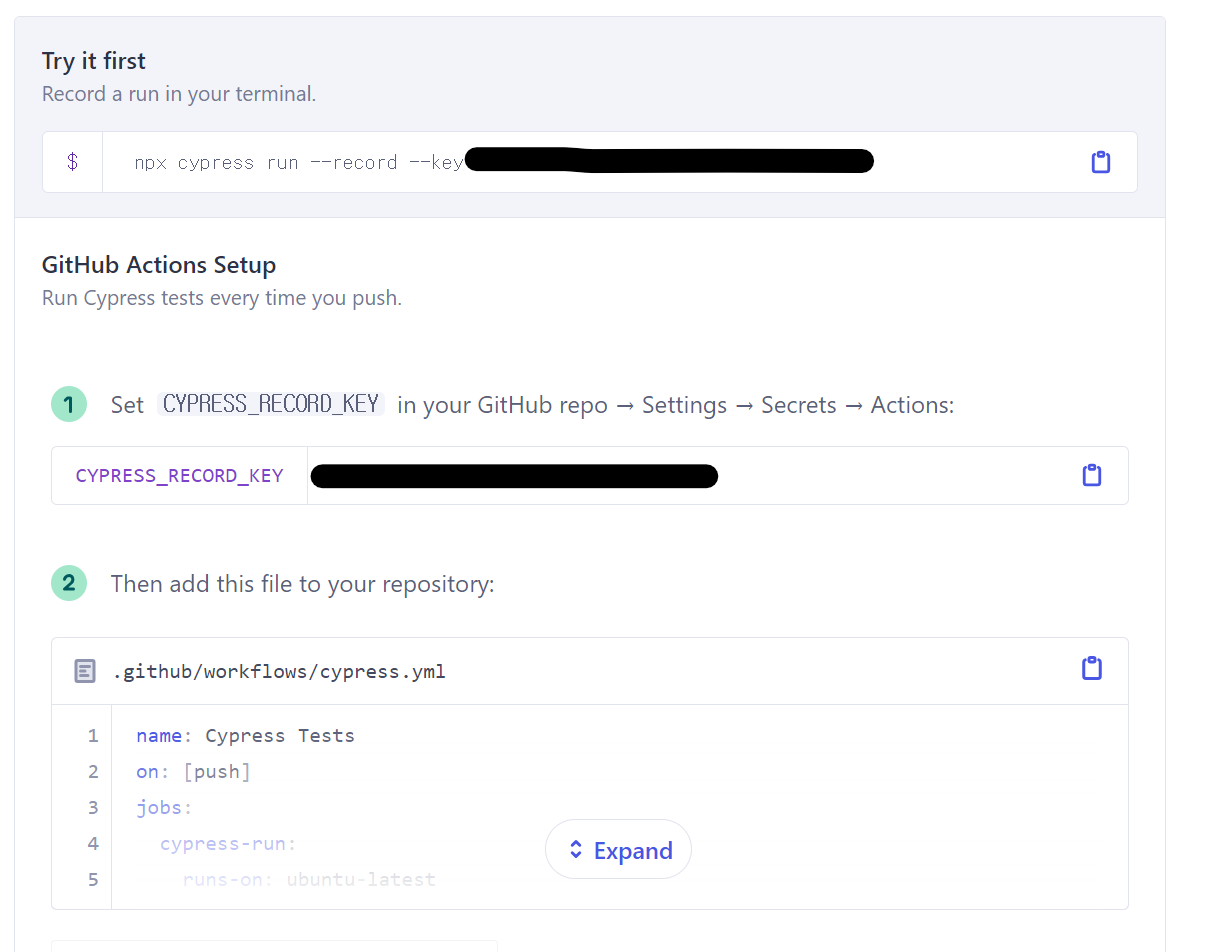Click the file icon beside .github/workflows/cypress.yml
1212x952 pixels.
tap(85, 671)
